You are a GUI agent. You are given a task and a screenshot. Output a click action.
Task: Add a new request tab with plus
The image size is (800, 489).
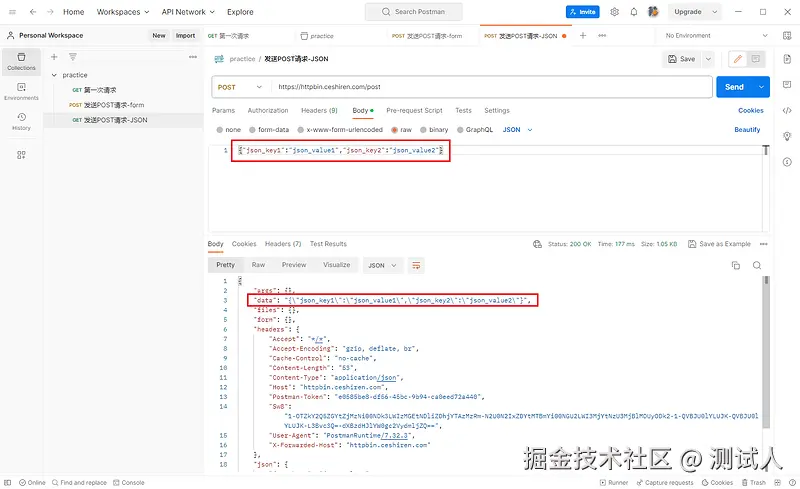click(x=583, y=35)
